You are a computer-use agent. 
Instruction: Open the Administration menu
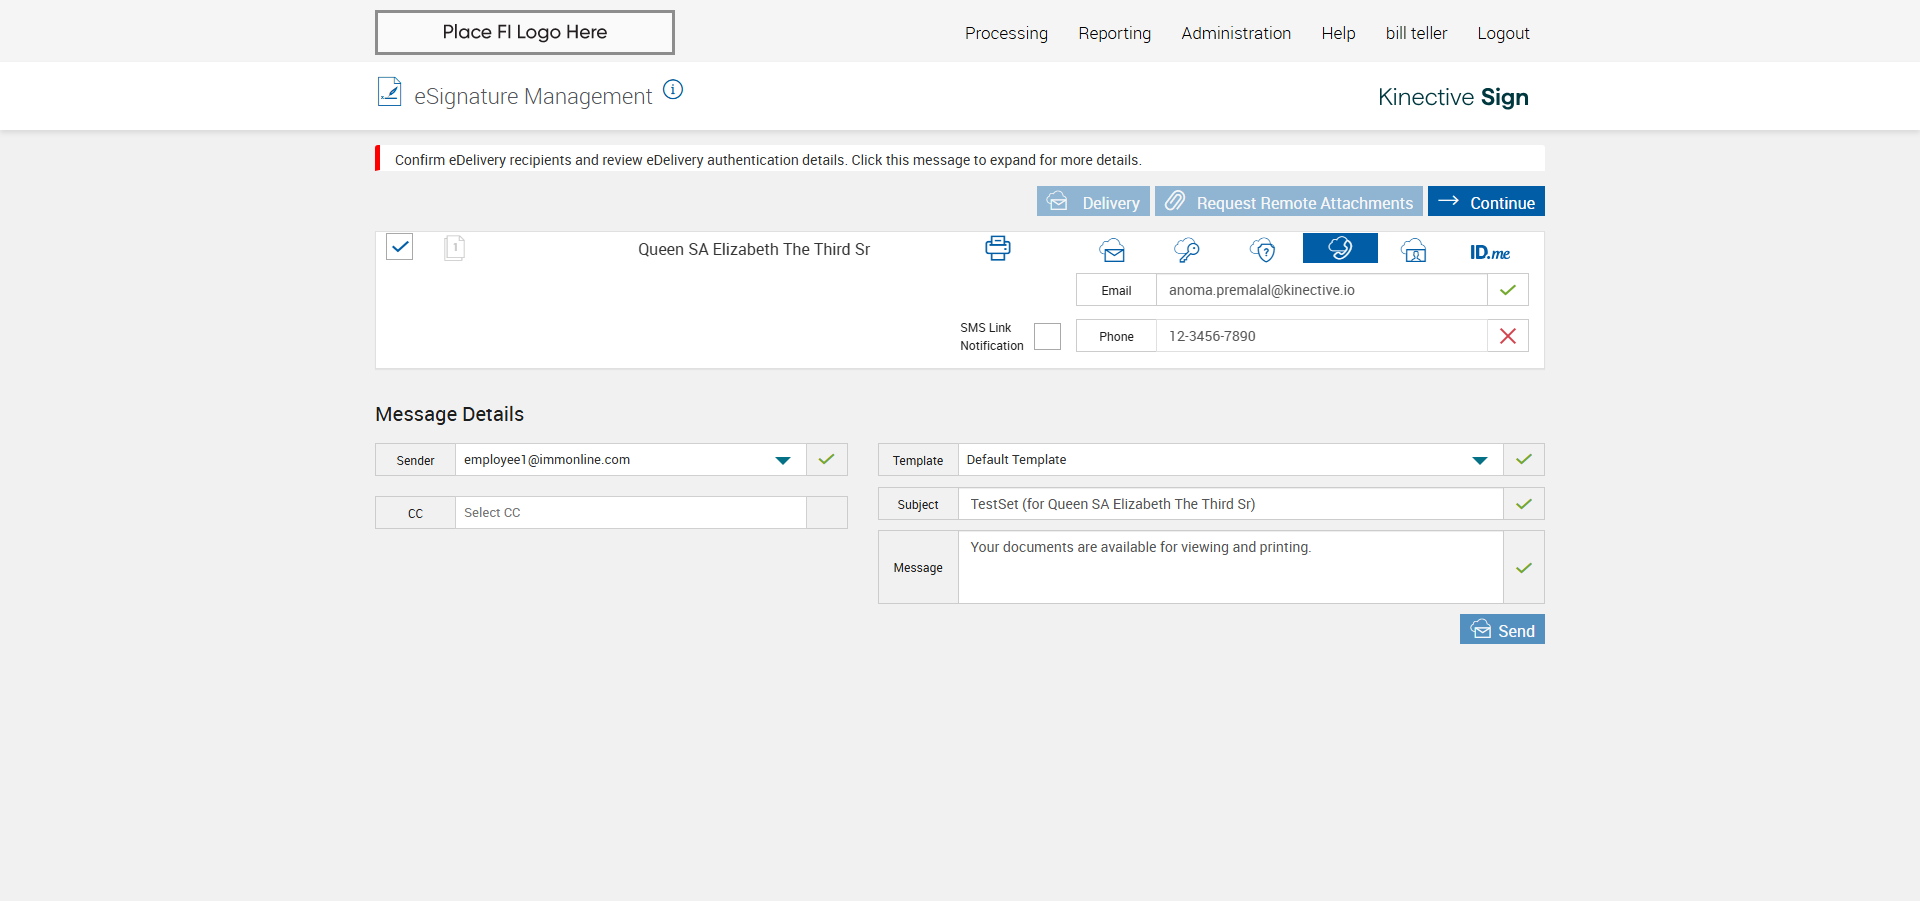[1236, 33]
